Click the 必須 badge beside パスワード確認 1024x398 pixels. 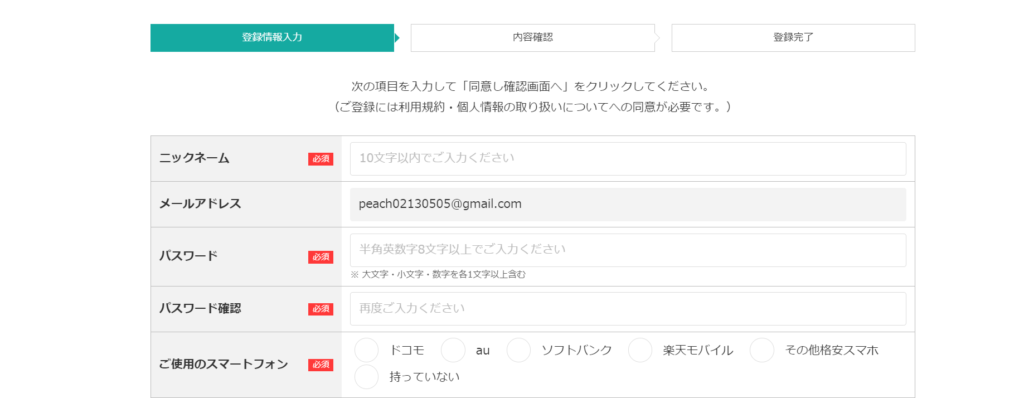click(321, 309)
